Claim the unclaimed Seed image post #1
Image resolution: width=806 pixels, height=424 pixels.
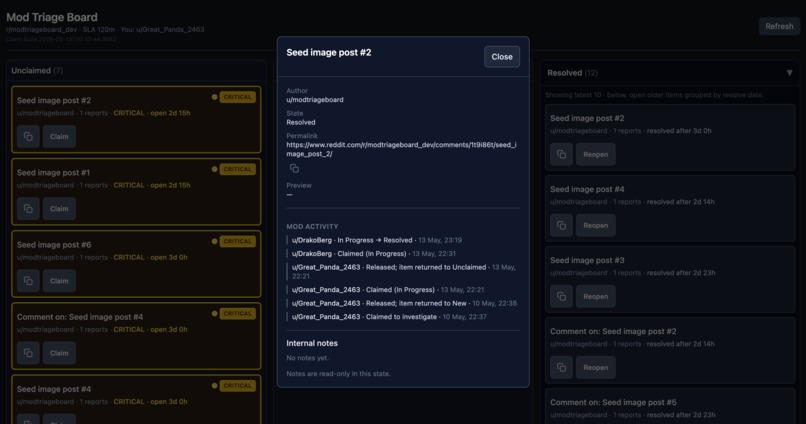pos(59,209)
